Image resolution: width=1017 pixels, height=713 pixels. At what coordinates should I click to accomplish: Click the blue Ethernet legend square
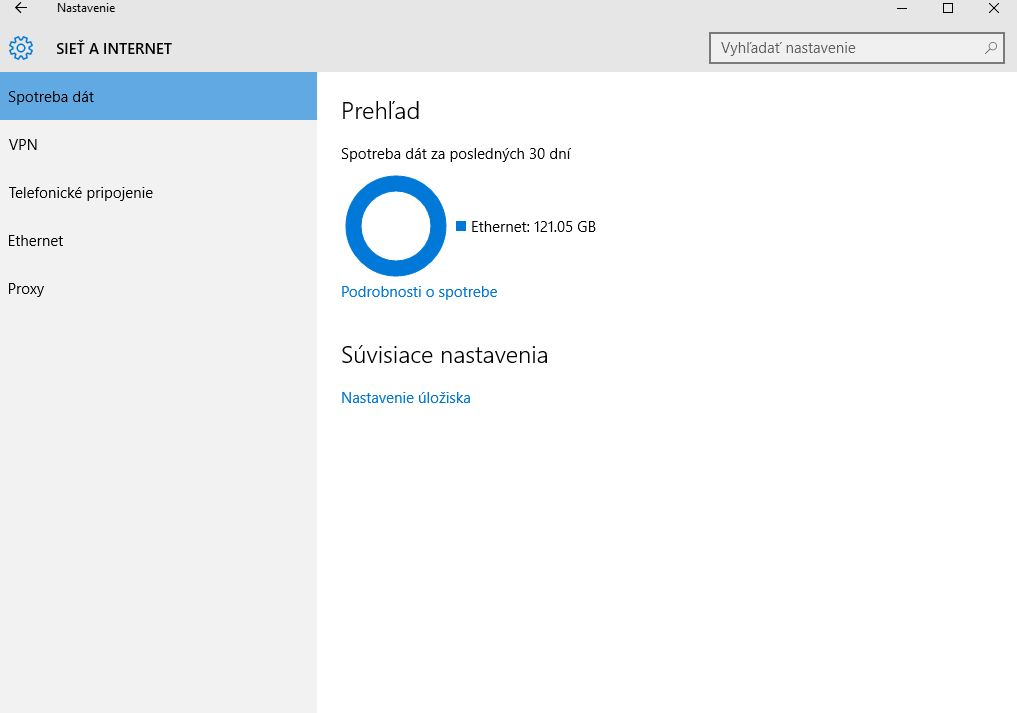coord(461,227)
